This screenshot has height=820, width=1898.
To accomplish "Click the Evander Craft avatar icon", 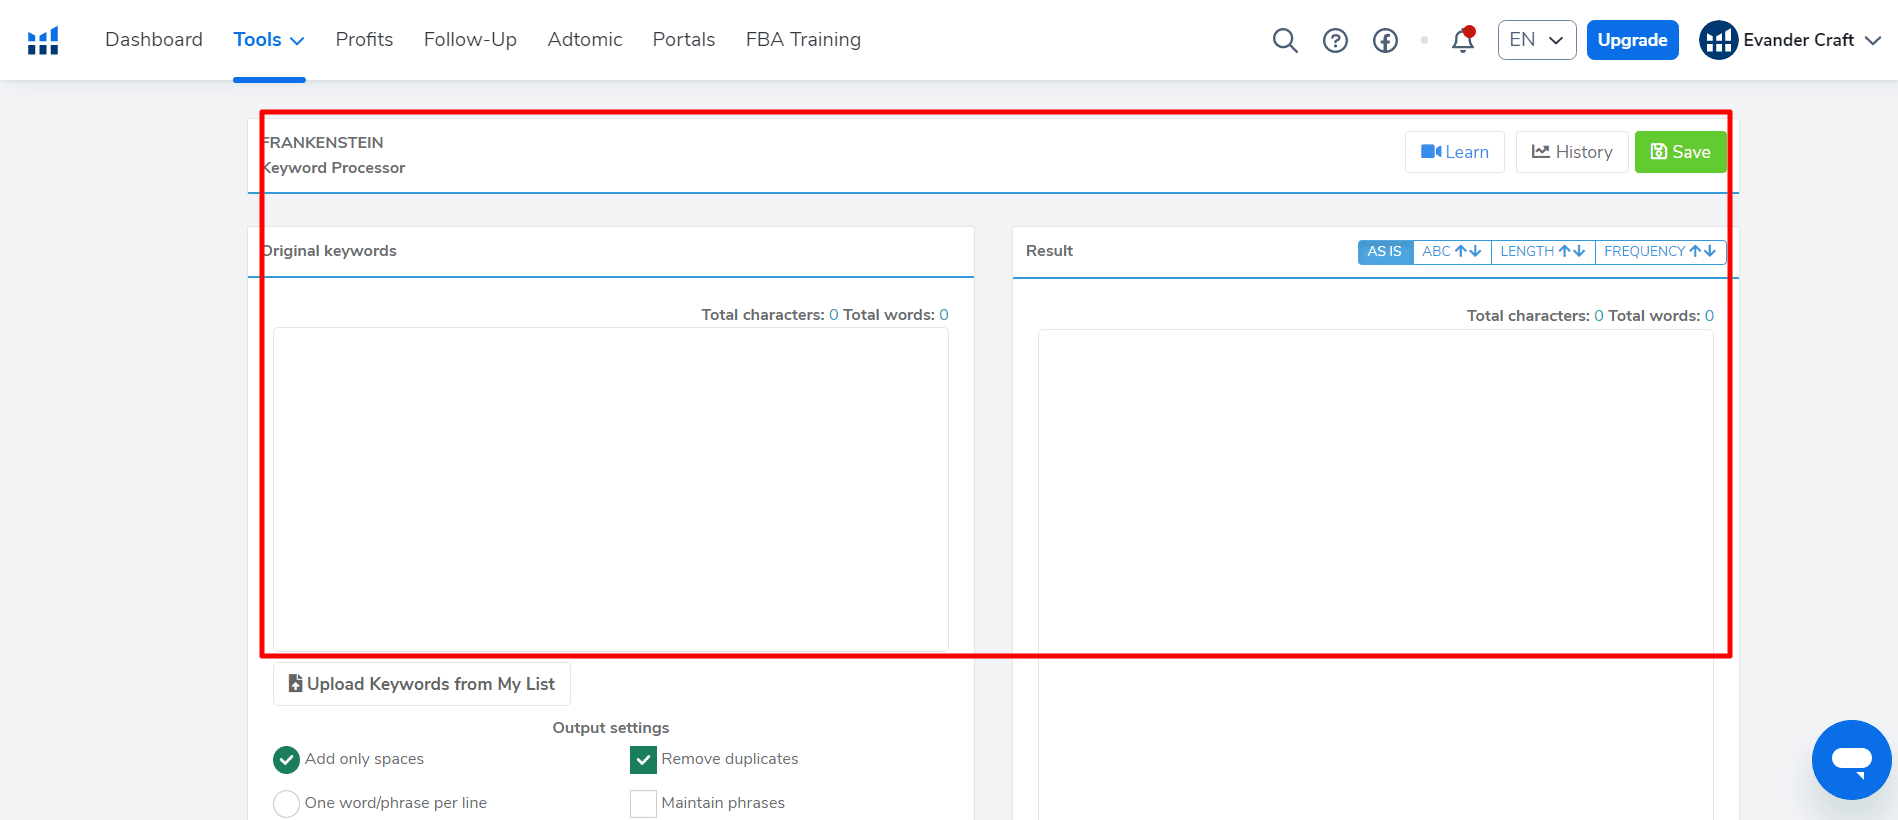I will (x=1718, y=40).
